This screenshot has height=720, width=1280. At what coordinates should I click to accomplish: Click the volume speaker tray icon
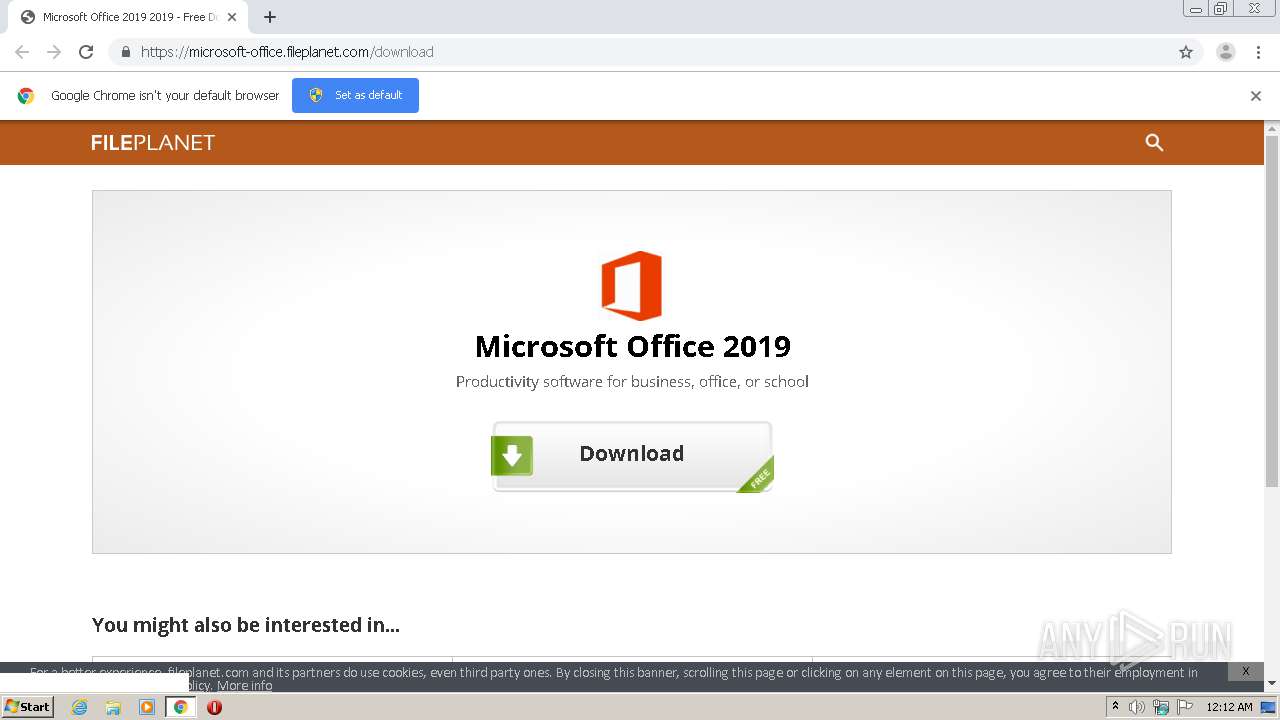(1137, 707)
